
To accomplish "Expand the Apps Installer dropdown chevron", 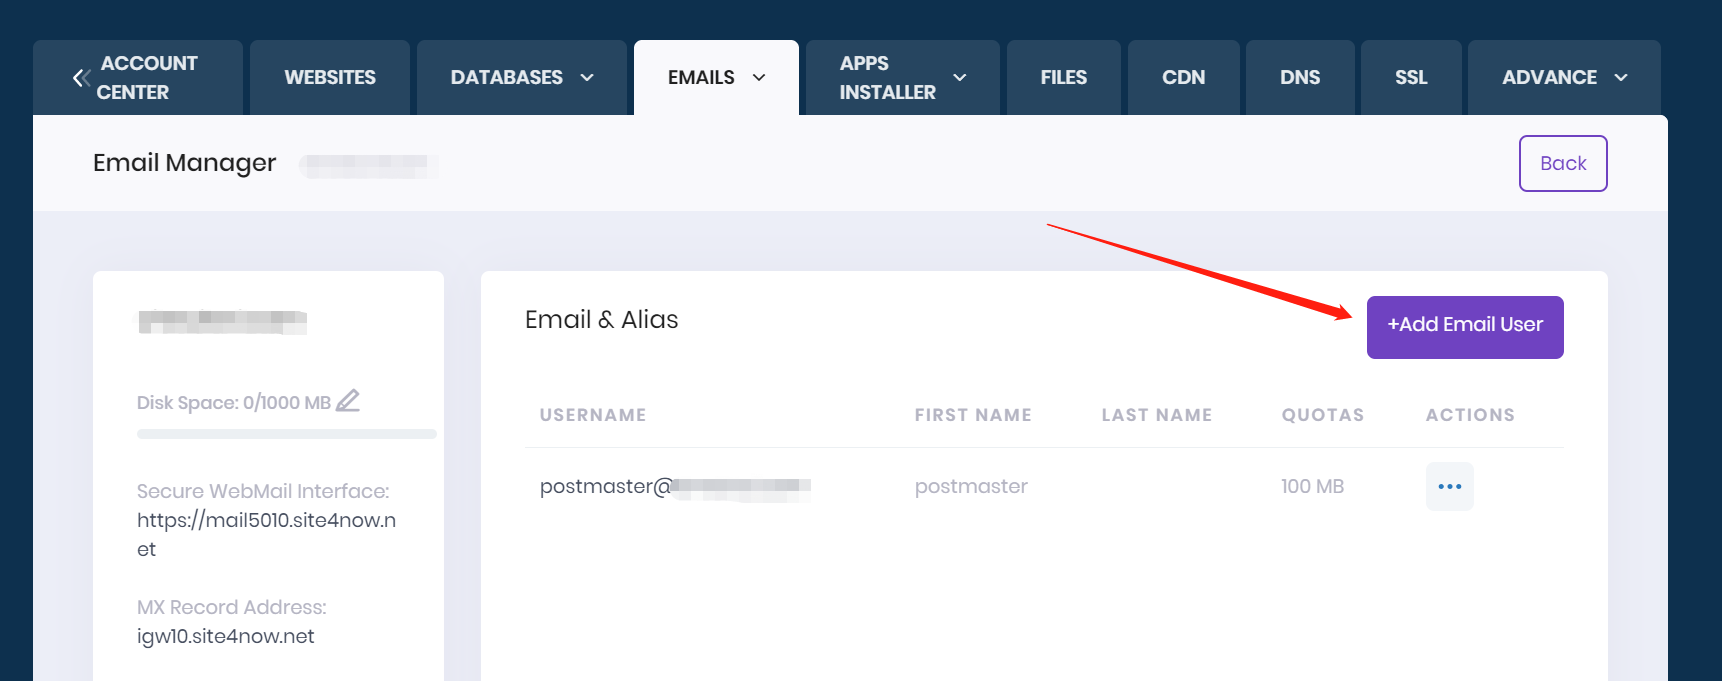I will pos(960,78).
